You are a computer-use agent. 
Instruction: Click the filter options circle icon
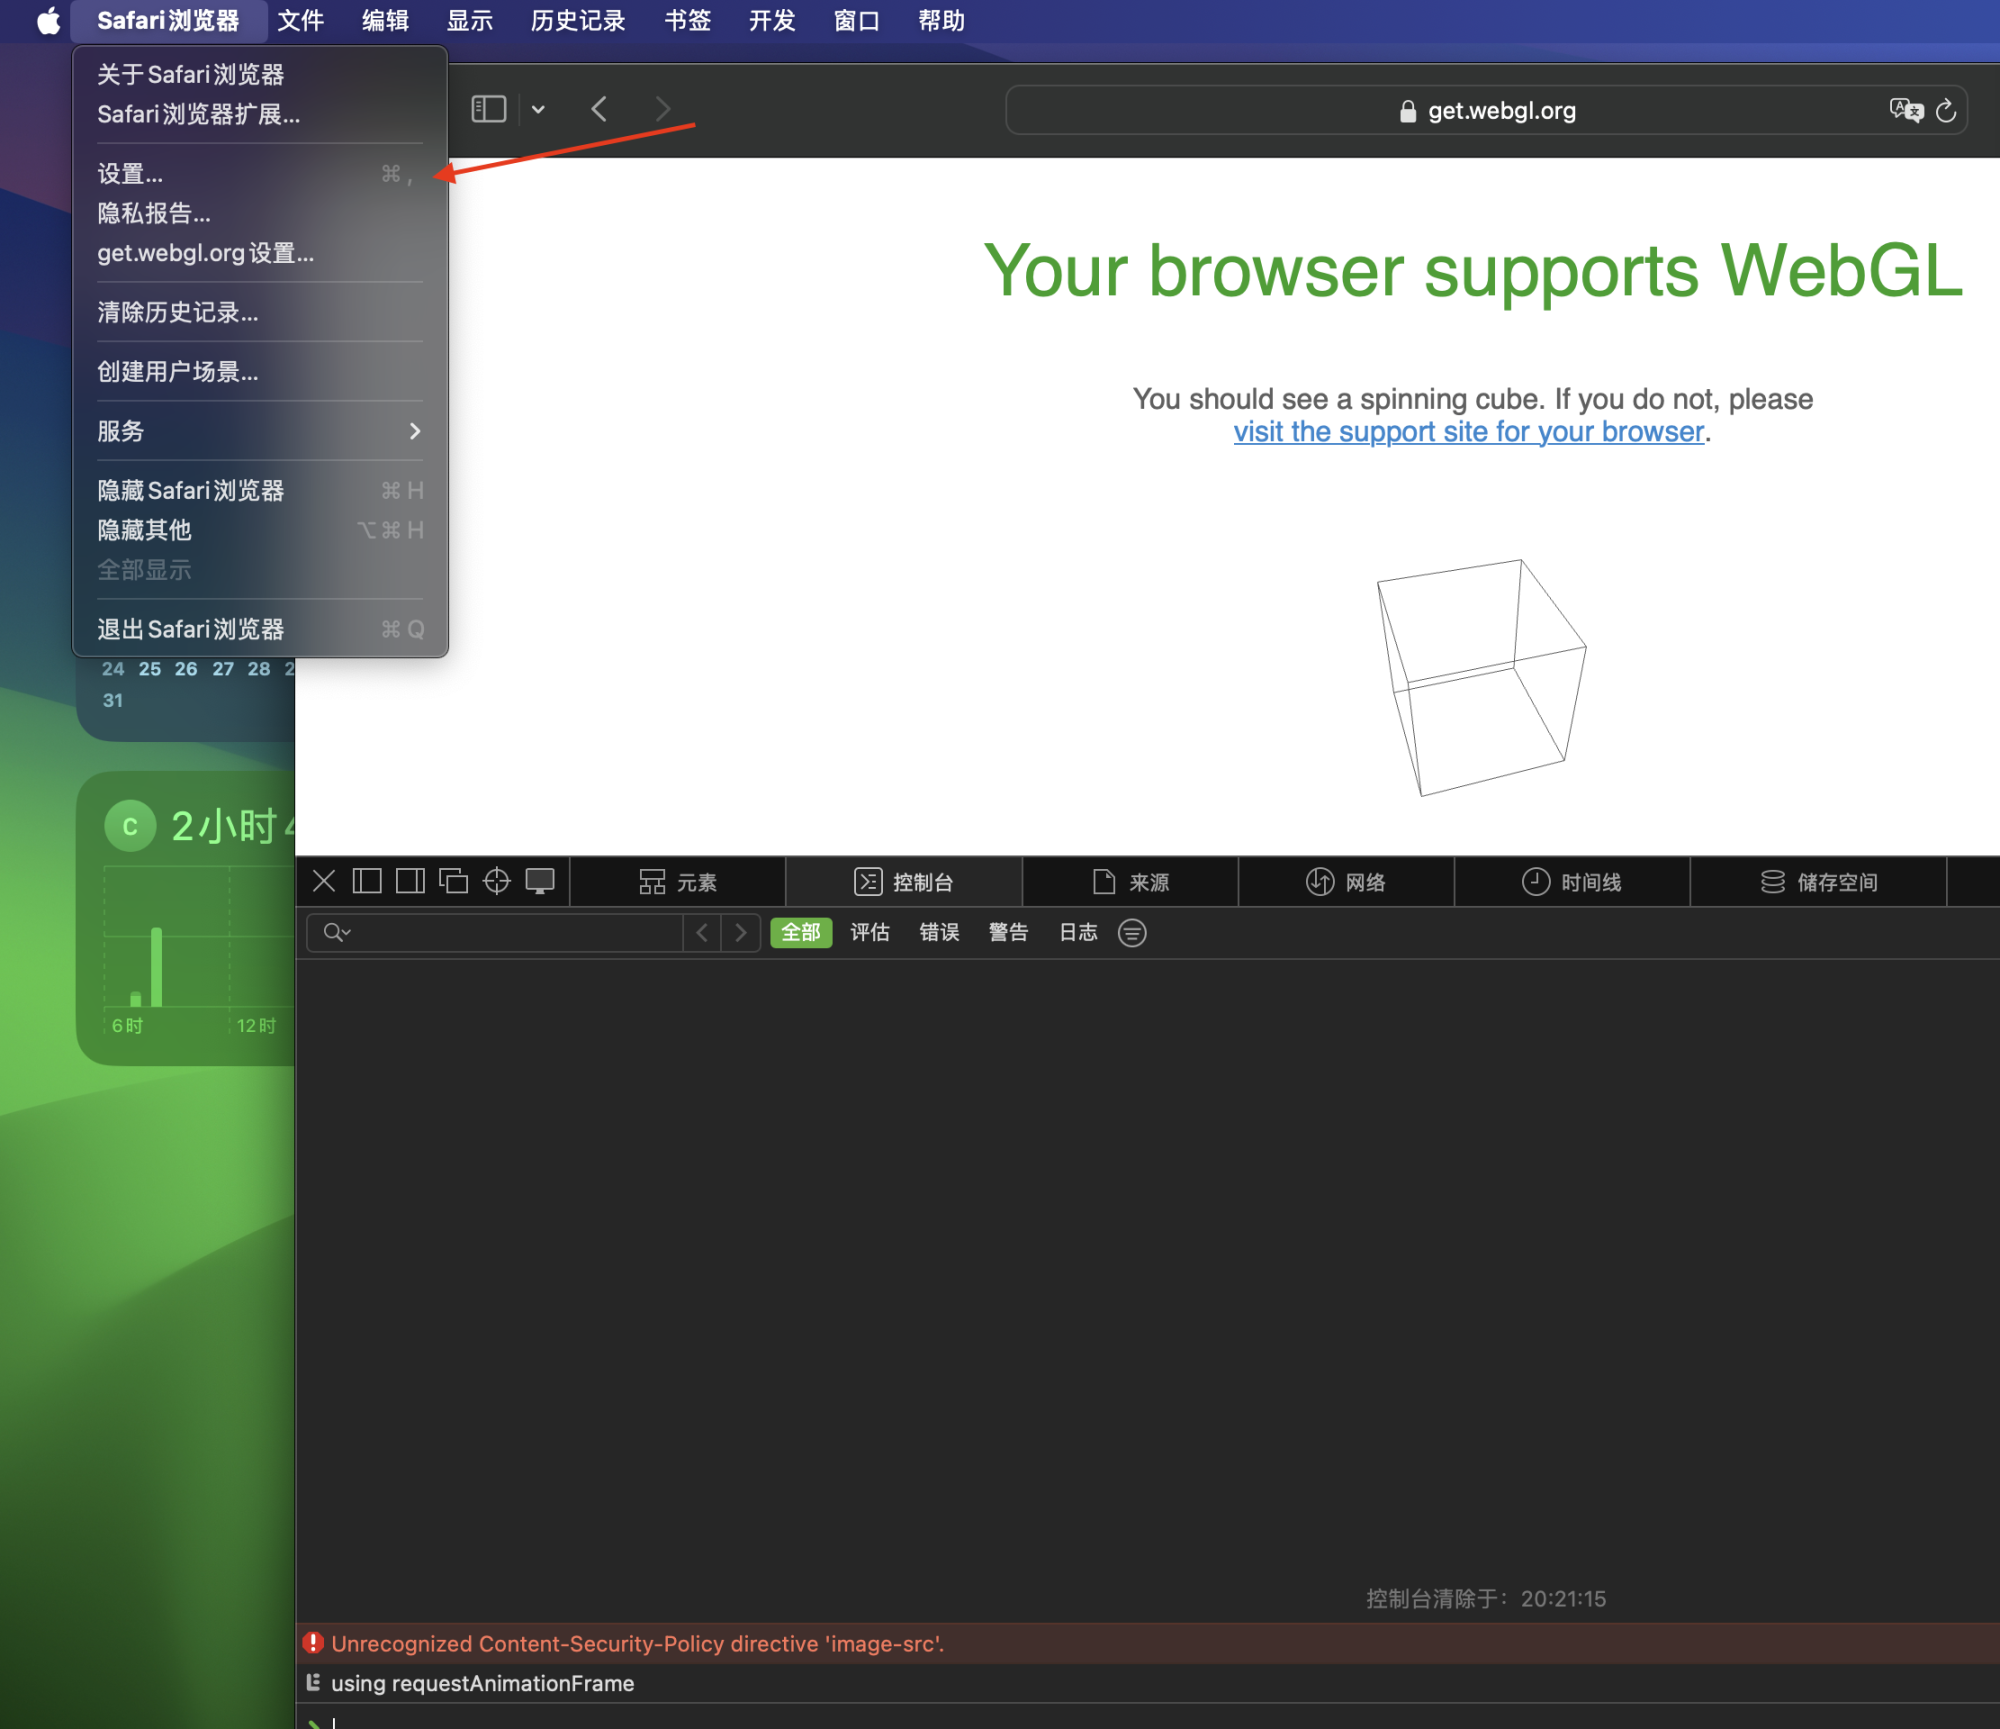tap(1132, 932)
